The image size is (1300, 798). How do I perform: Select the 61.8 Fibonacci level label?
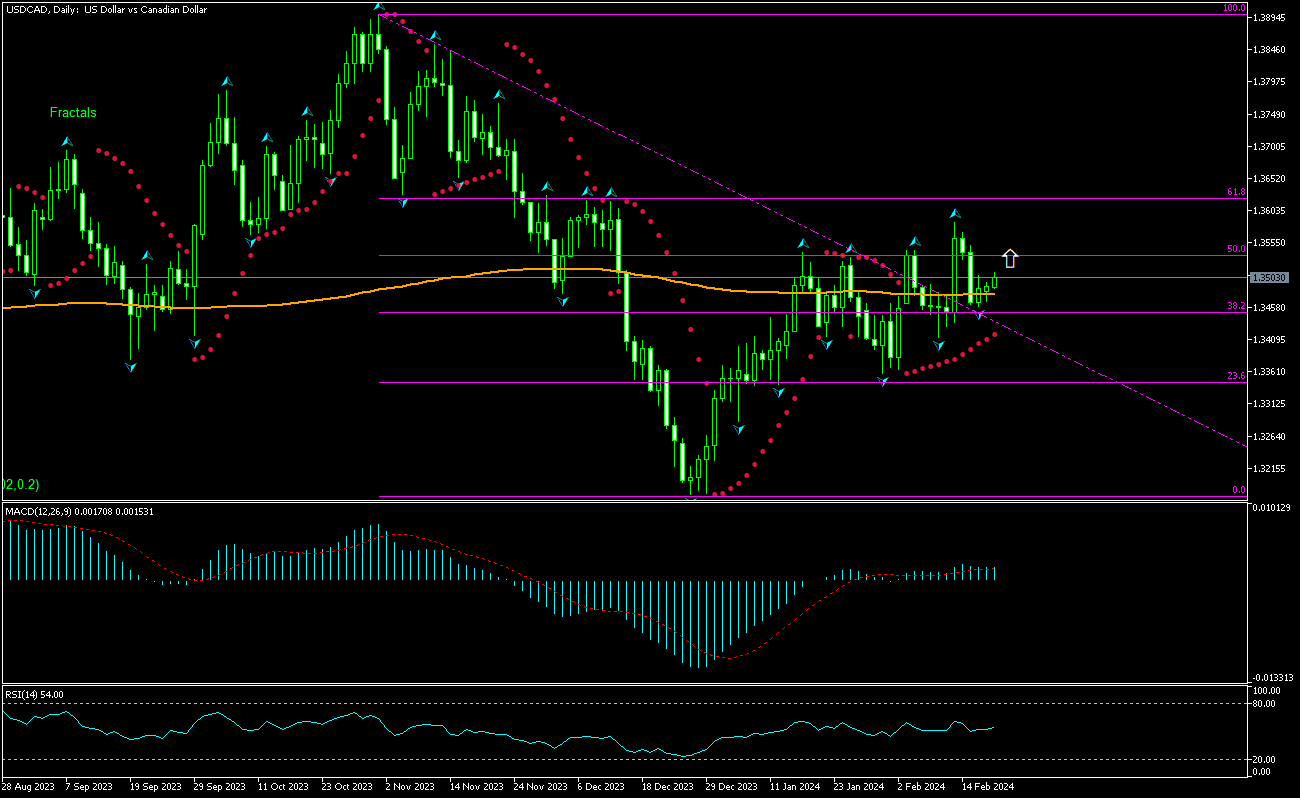1238,189
